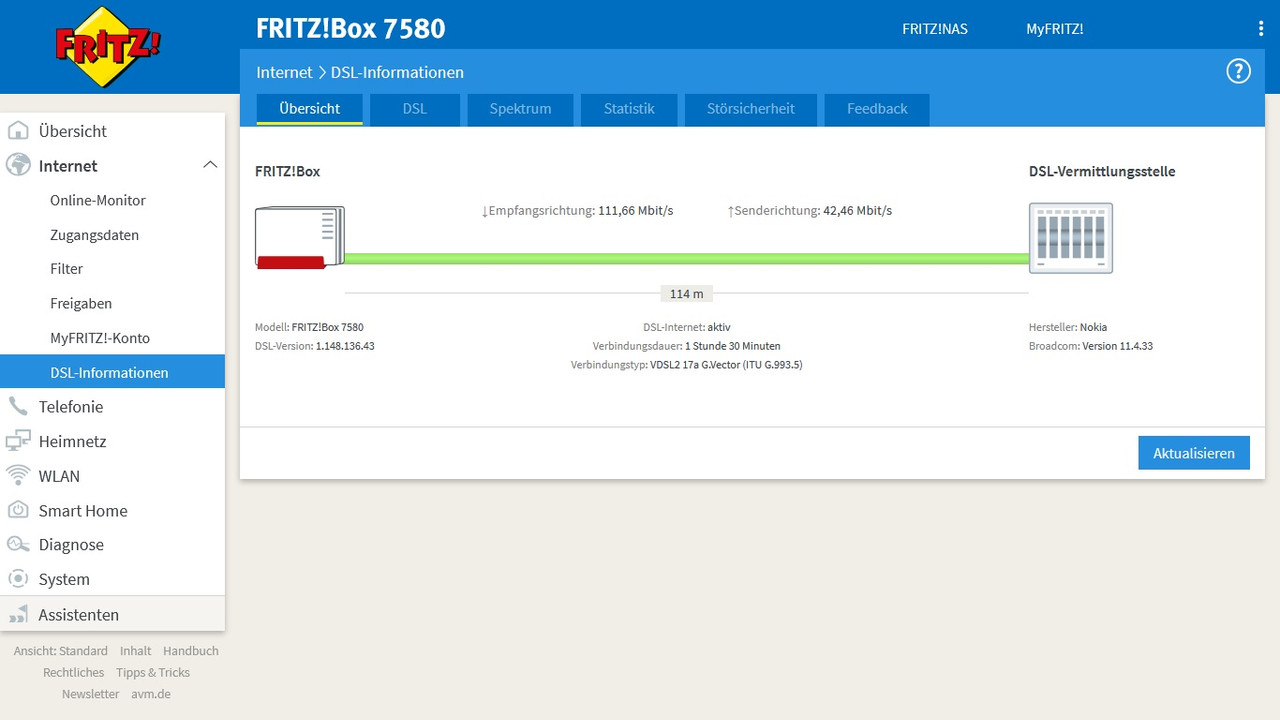Select DSL-Informationen menu entry
This screenshot has width=1280, height=720.
[112, 372]
